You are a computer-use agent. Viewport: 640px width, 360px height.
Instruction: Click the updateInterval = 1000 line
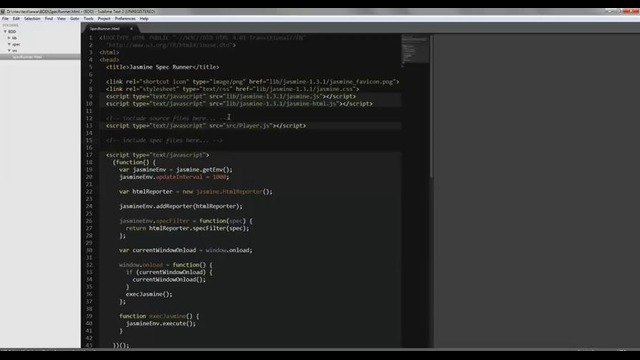pyautogui.click(x=174, y=177)
